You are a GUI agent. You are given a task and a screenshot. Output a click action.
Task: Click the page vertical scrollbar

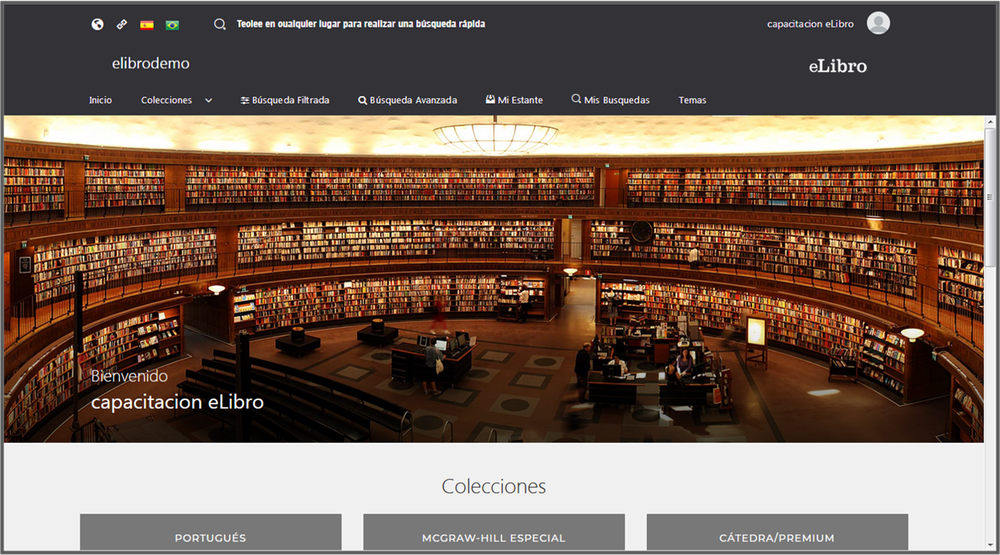tap(990, 300)
